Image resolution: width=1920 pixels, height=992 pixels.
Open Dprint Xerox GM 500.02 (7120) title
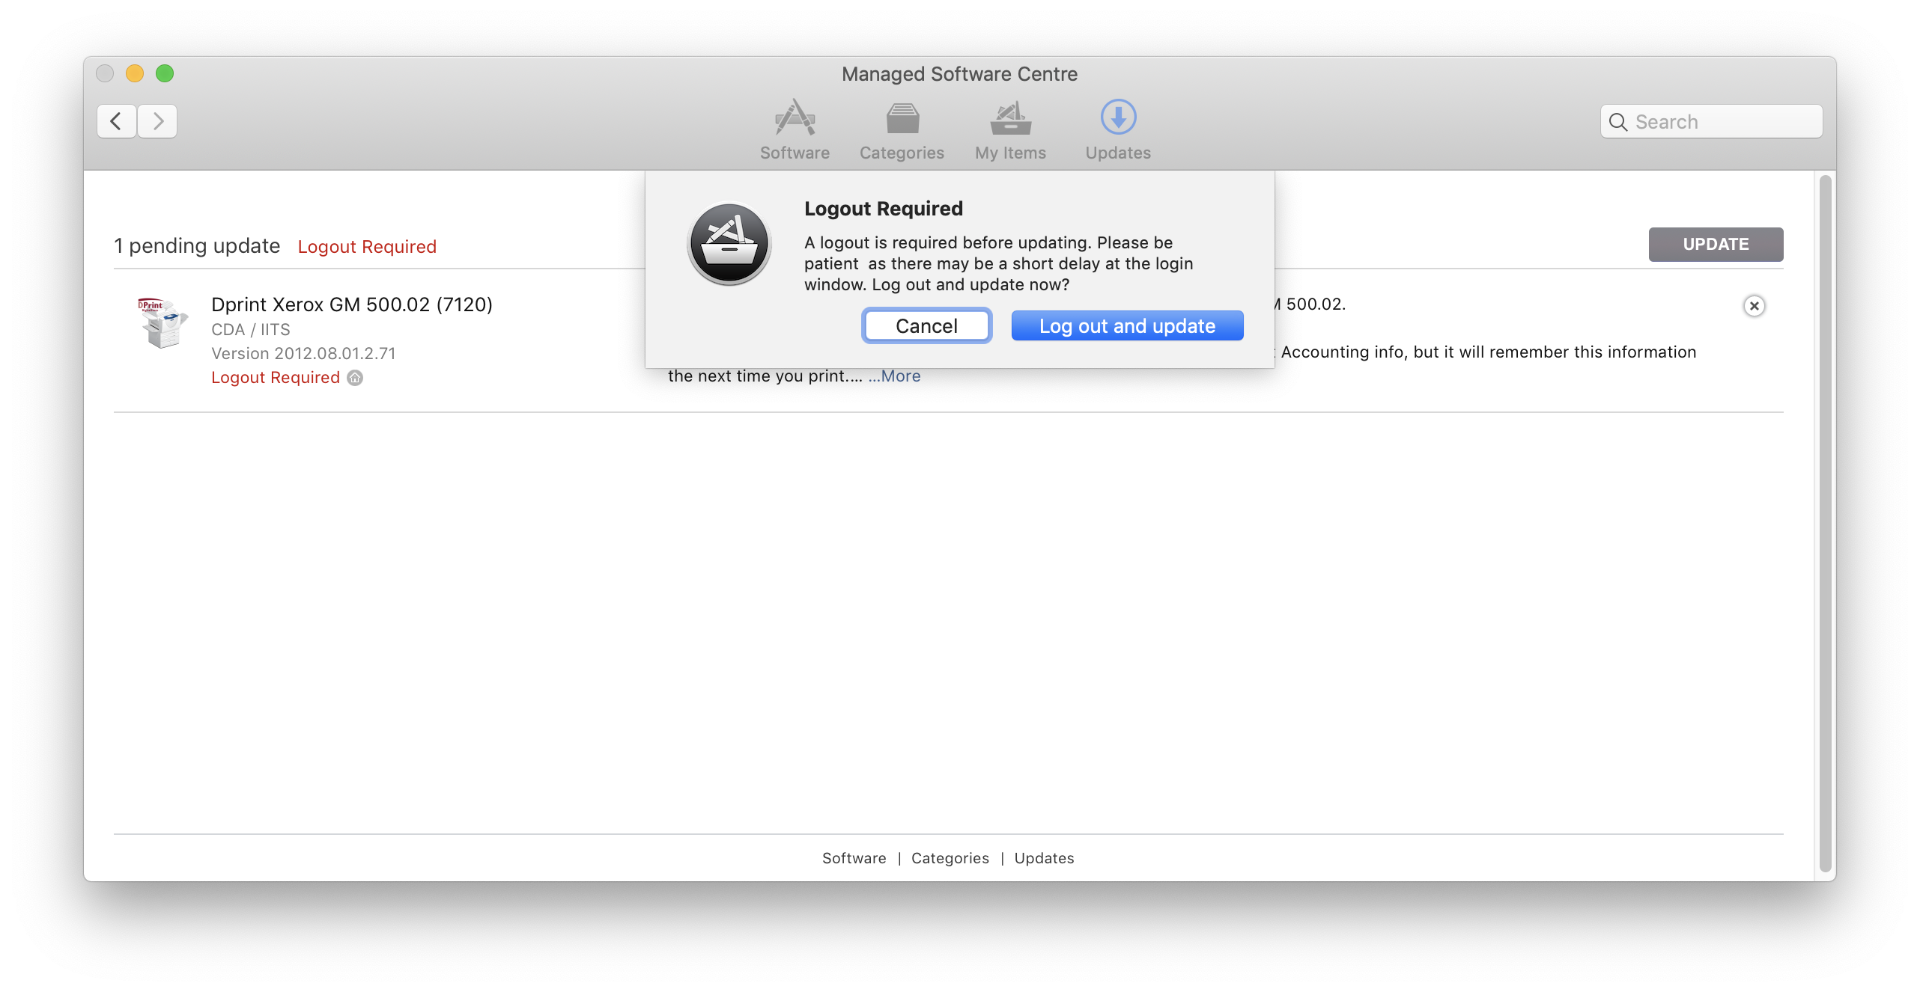(x=352, y=304)
